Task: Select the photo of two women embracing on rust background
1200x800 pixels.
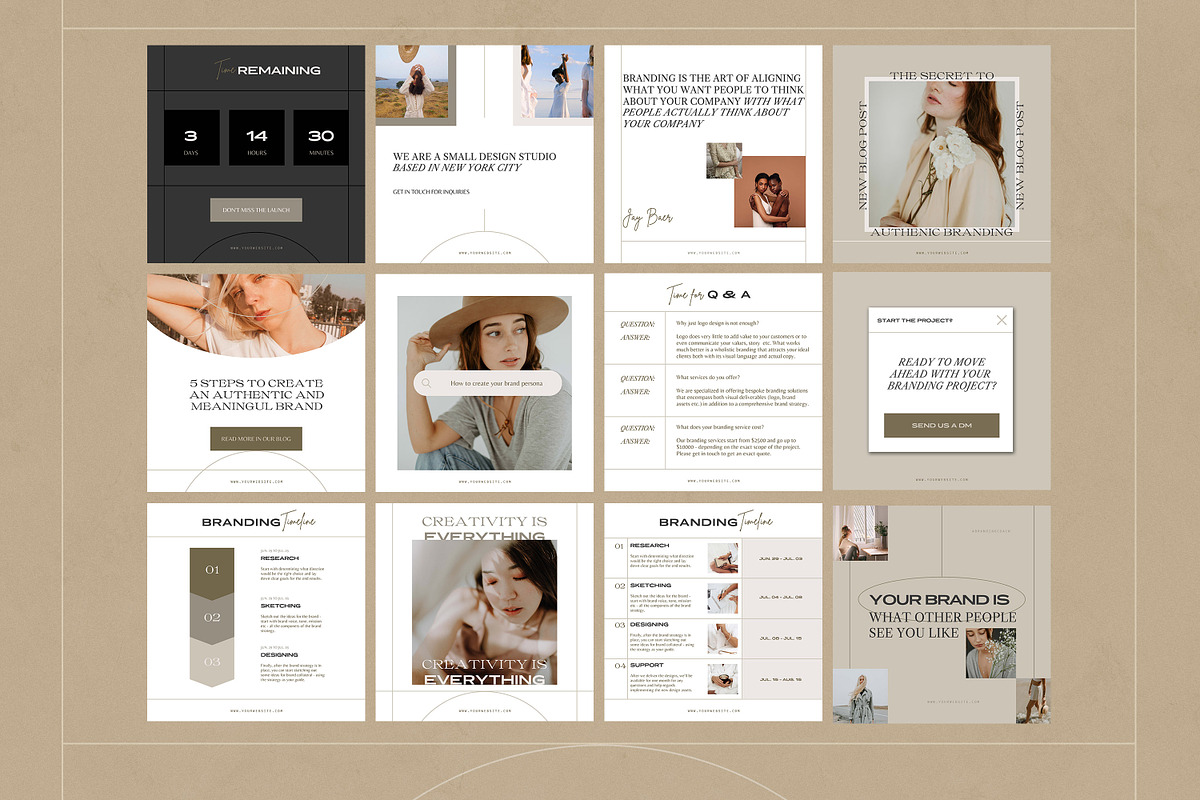Action: click(x=770, y=192)
